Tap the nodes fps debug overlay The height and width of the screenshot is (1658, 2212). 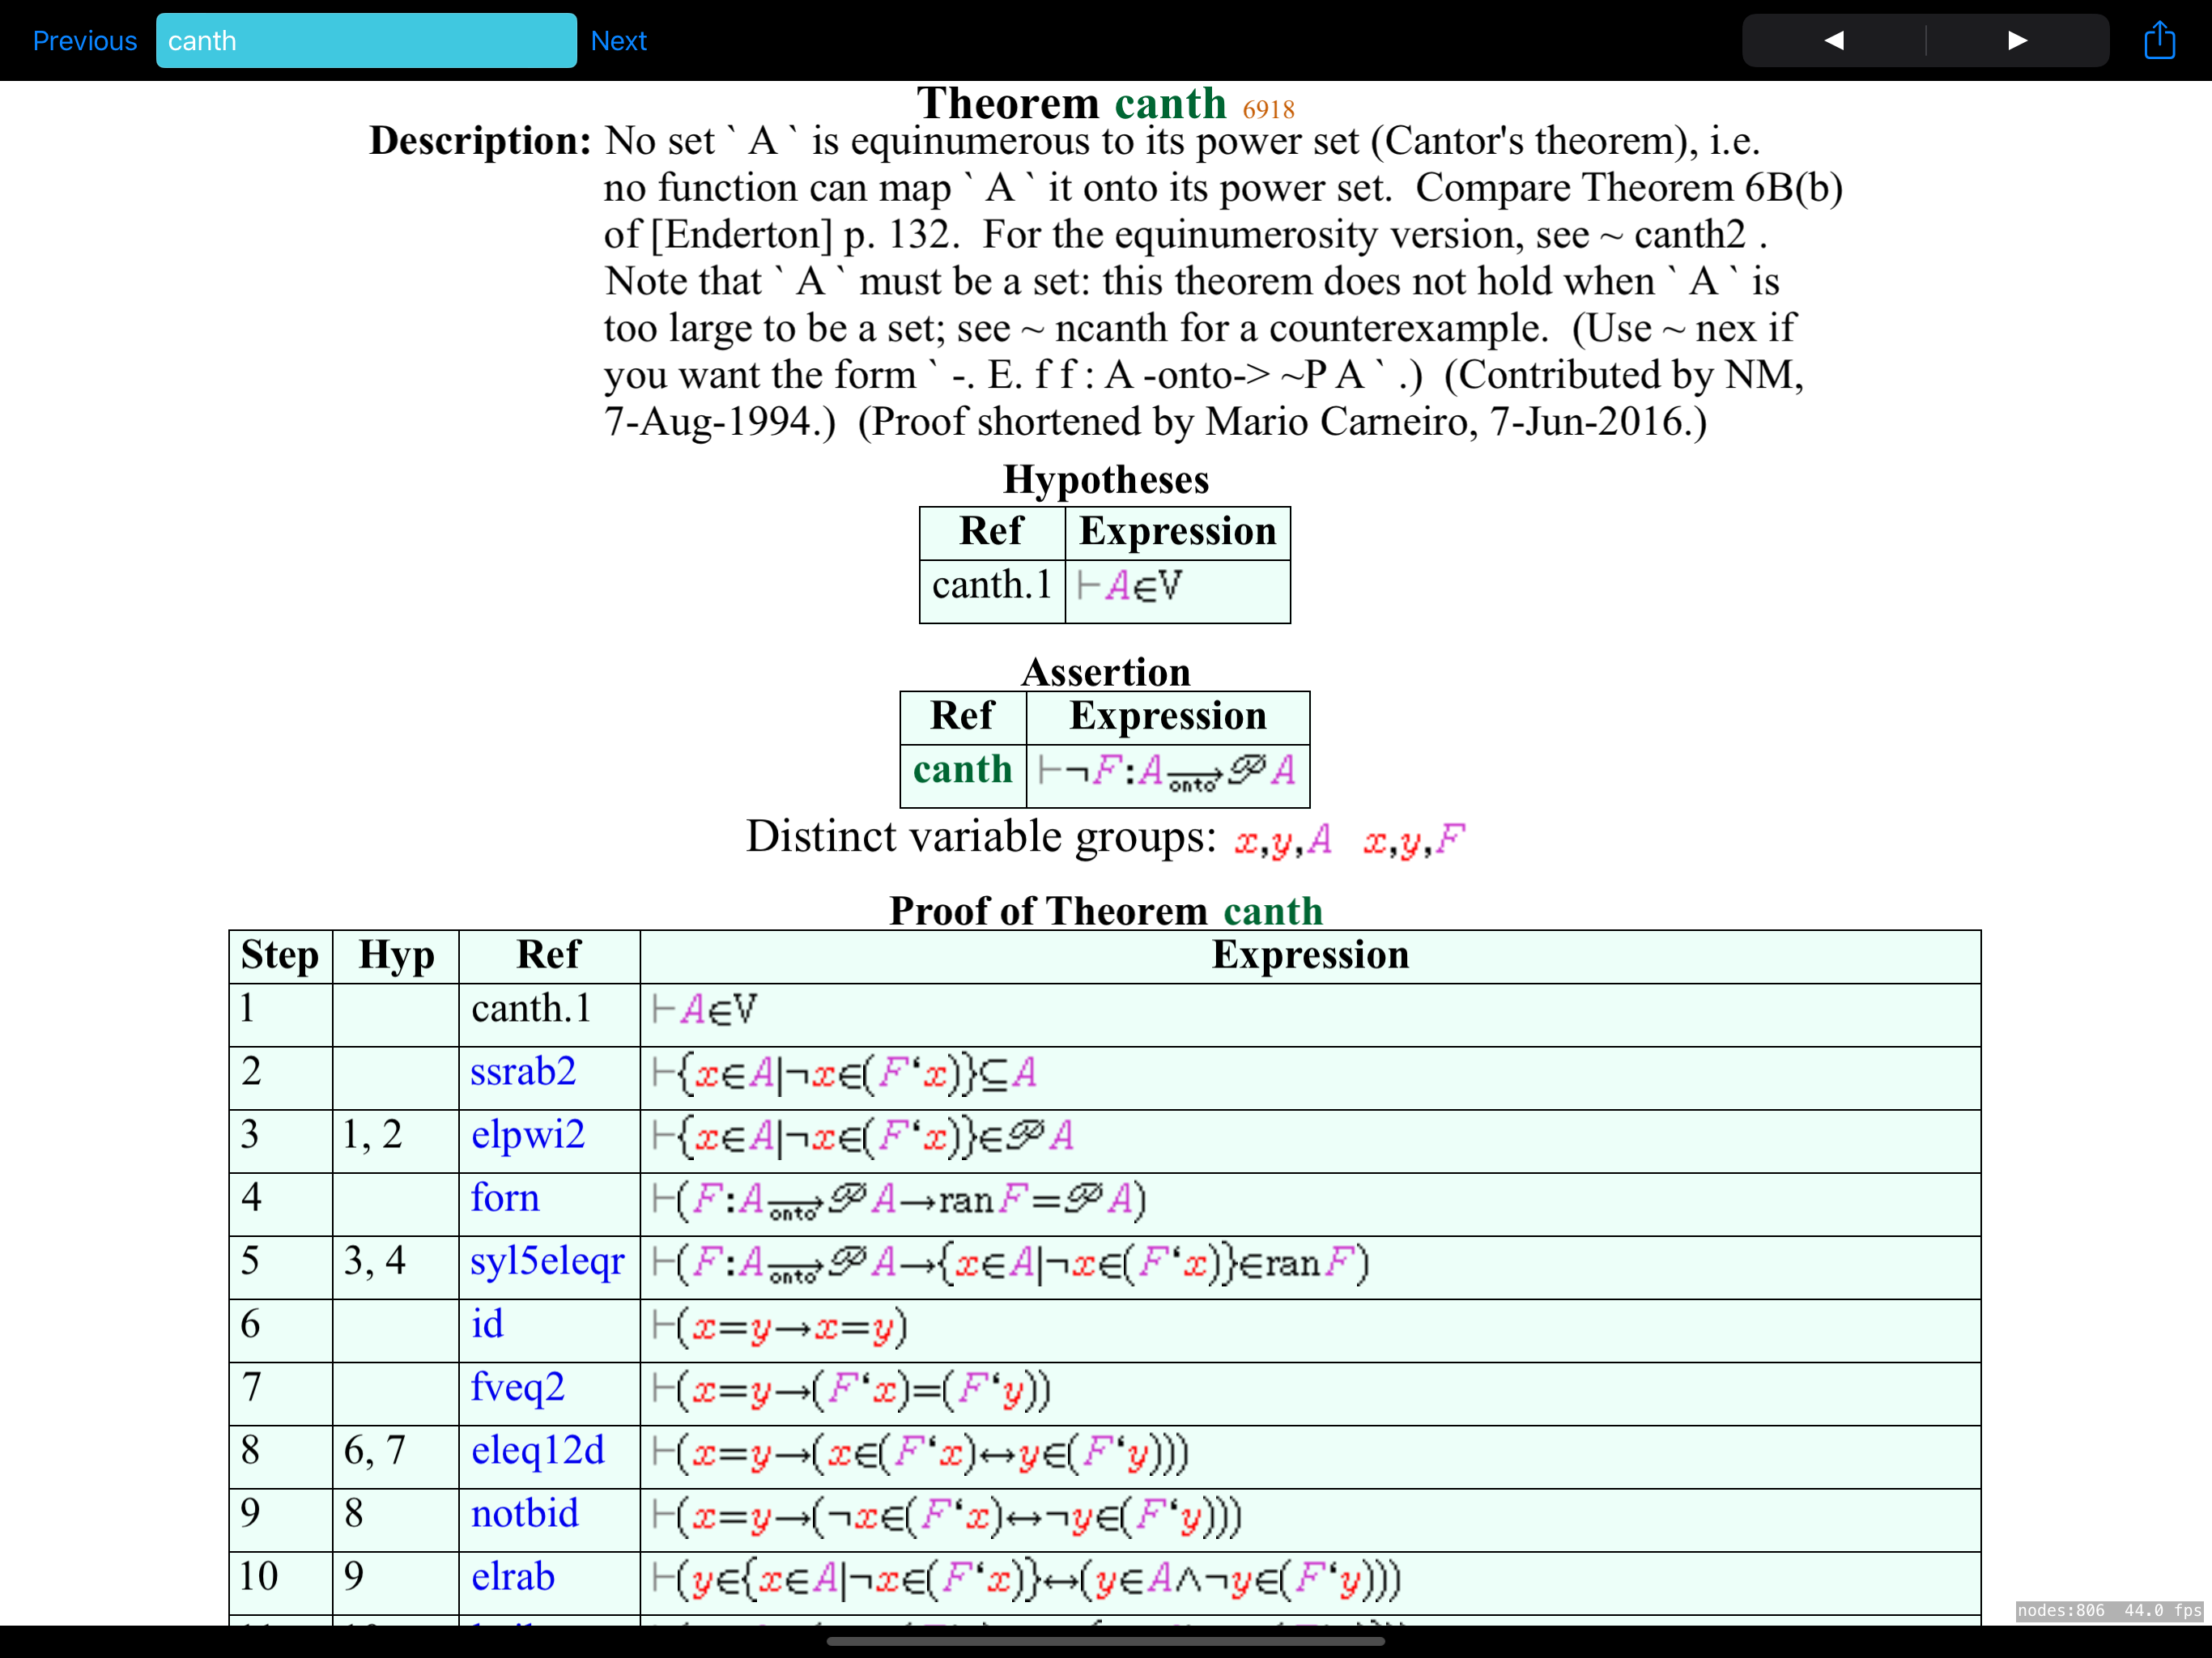click(x=2109, y=1611)
